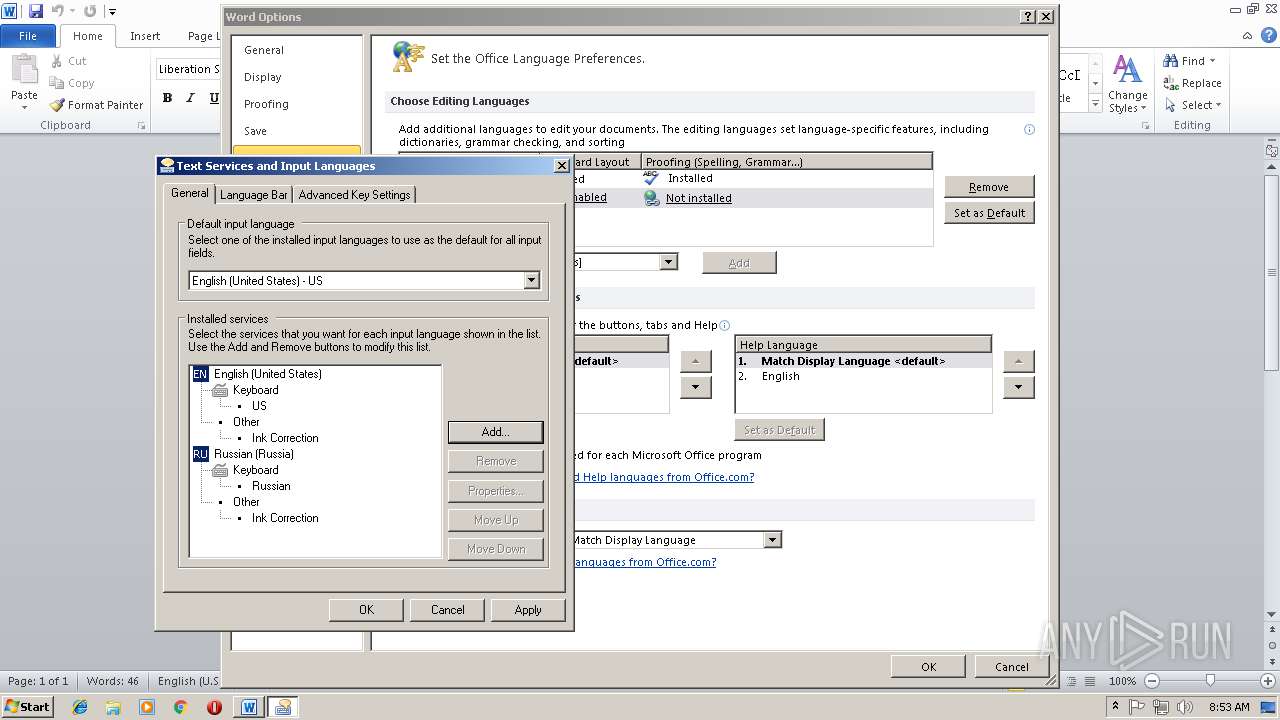Select Save category in Word Options
Screen dimensions: 1280x720
(296, 131)
